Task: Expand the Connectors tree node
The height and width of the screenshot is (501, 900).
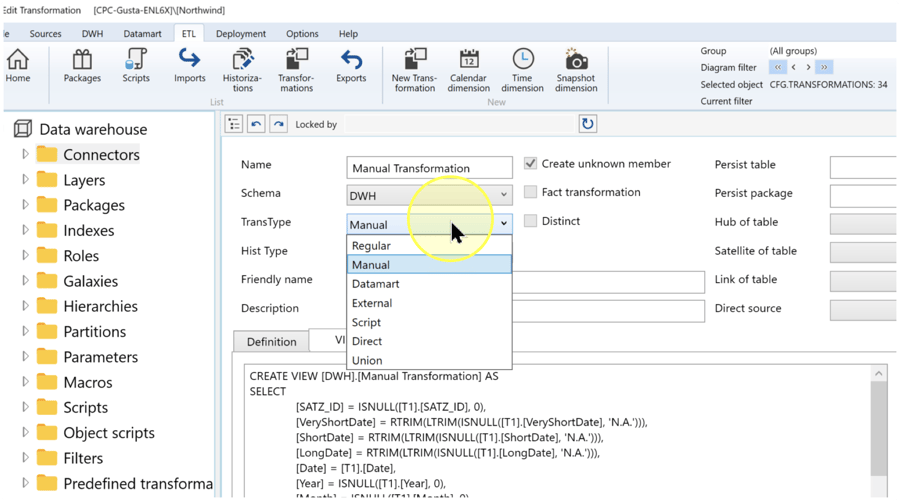Action: [25, 154]
